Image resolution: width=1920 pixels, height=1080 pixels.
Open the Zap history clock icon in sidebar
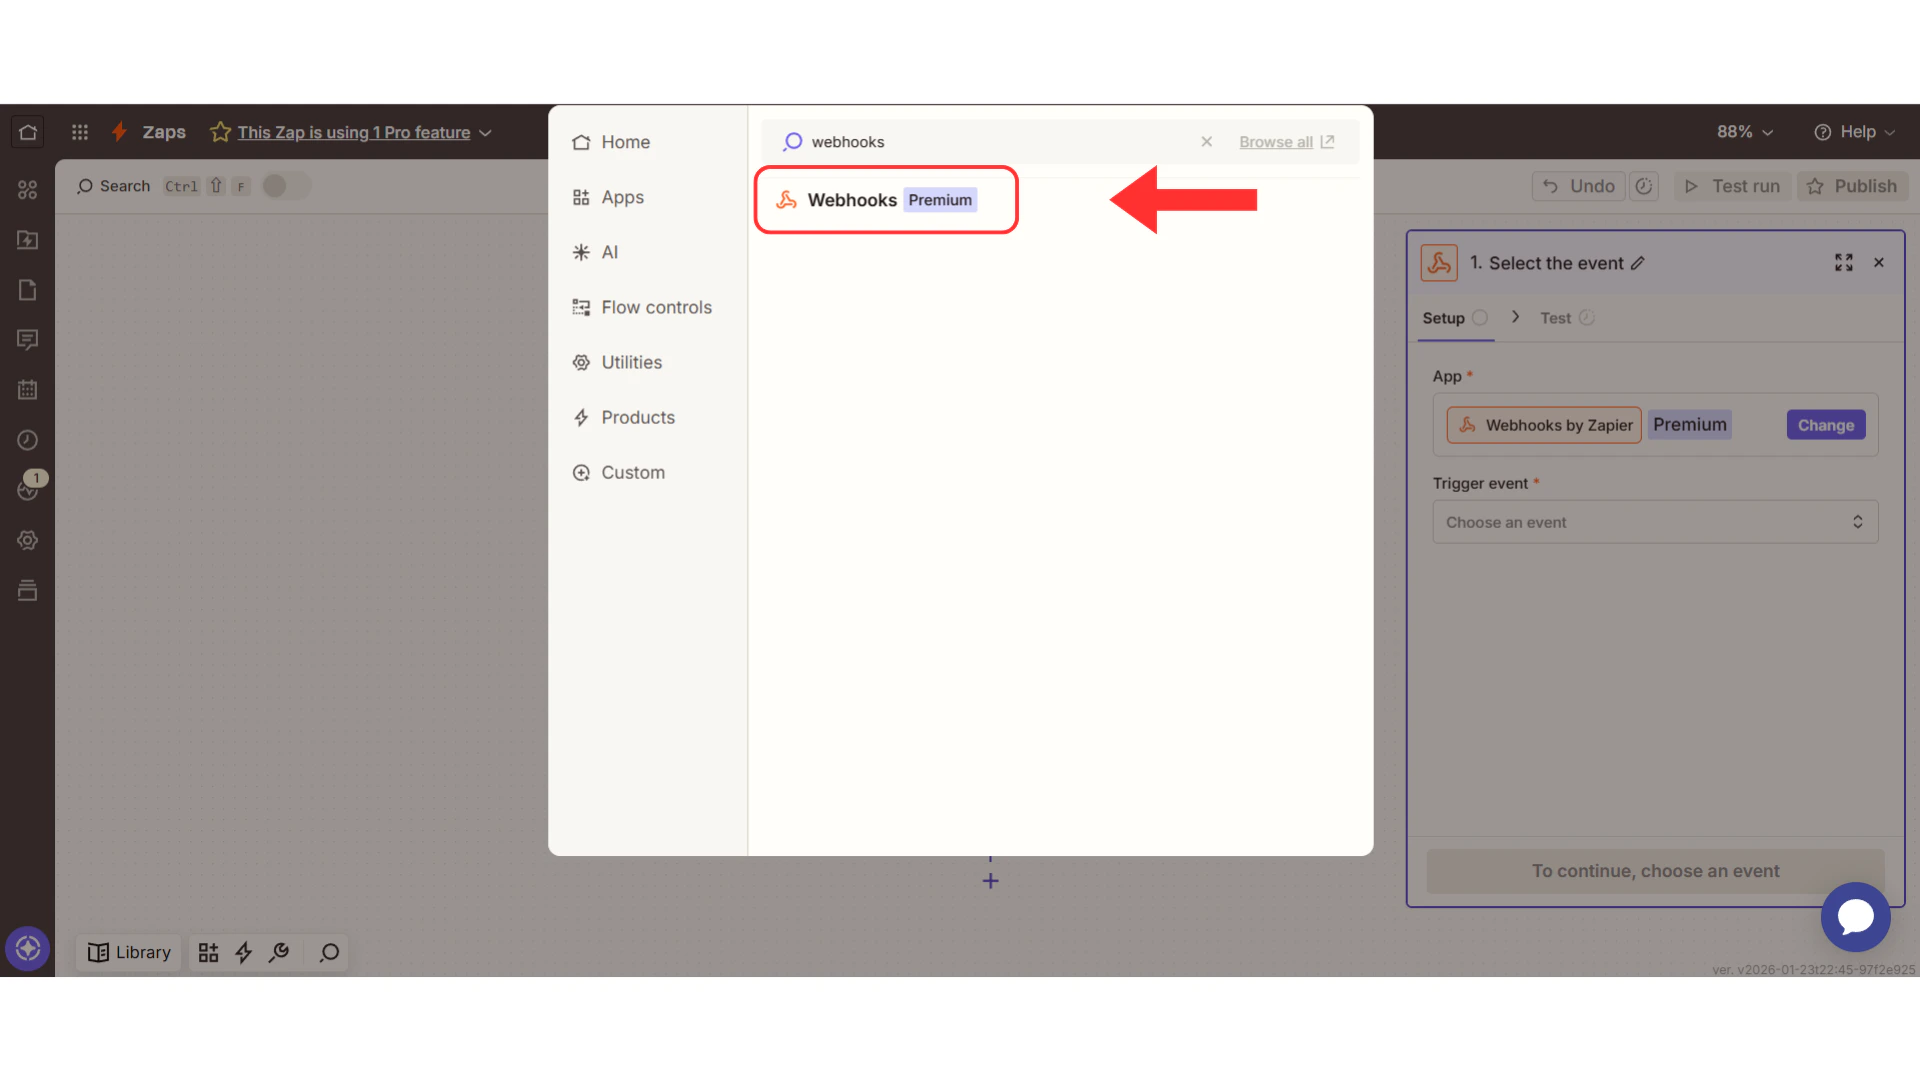coord(27,440)
